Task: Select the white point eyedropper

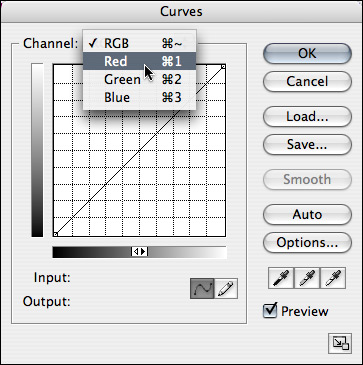Action: [333, 278]
